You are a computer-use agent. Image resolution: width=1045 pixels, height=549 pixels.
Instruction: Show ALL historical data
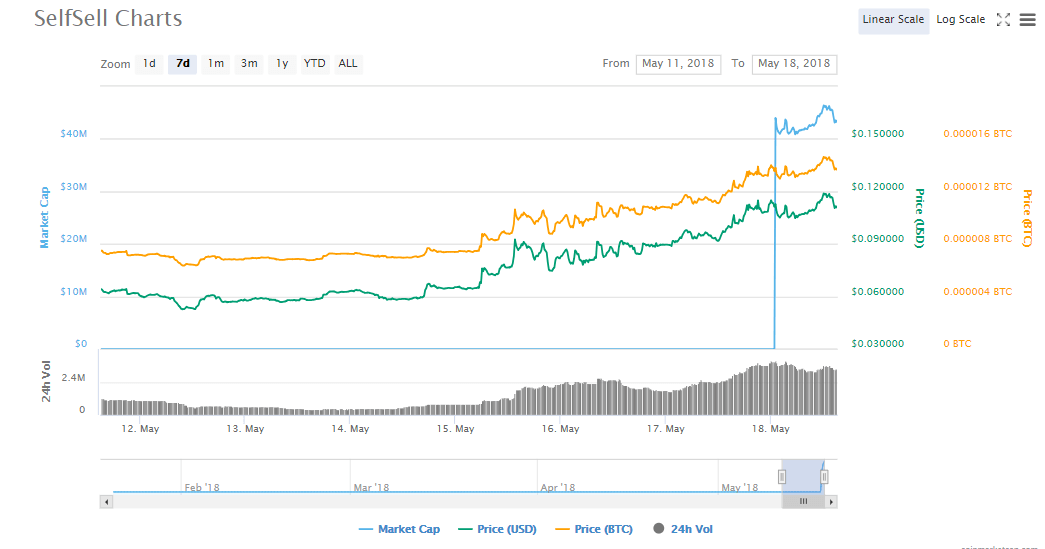point(348,64)
